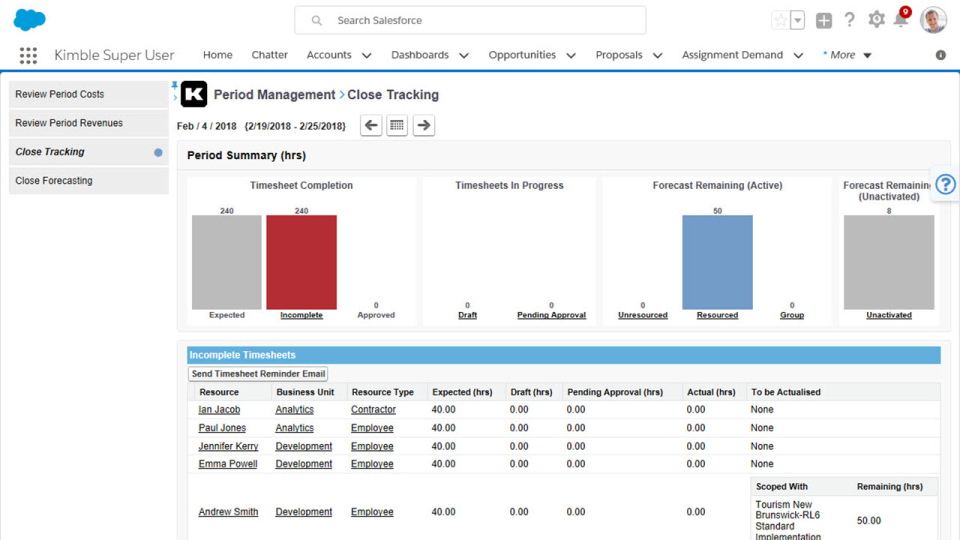Select Close Forecasting in sidebar
Screen dimensions: 960x540
(89, 181)
